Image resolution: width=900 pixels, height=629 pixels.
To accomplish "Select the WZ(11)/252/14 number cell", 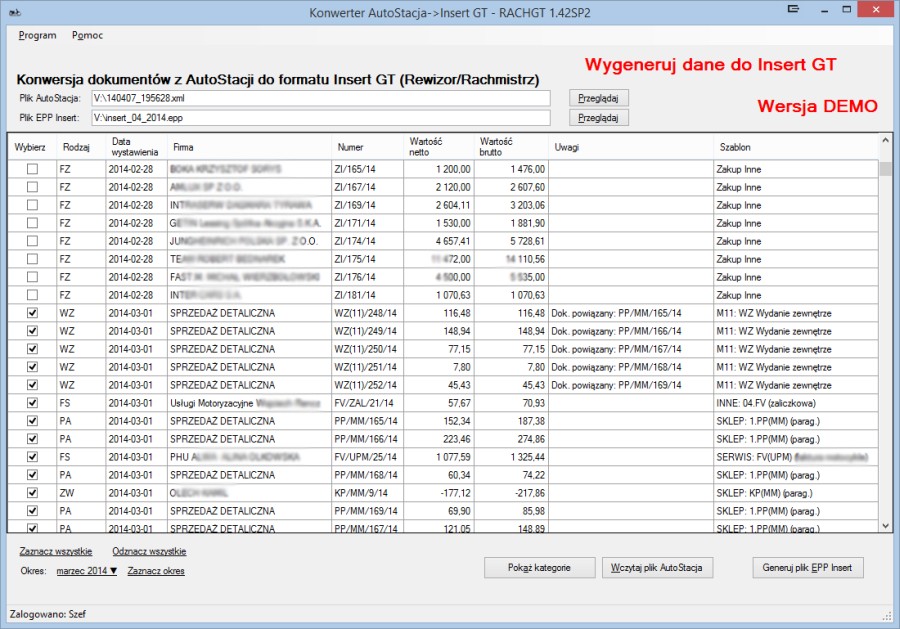I will click(x=368, y=385).
